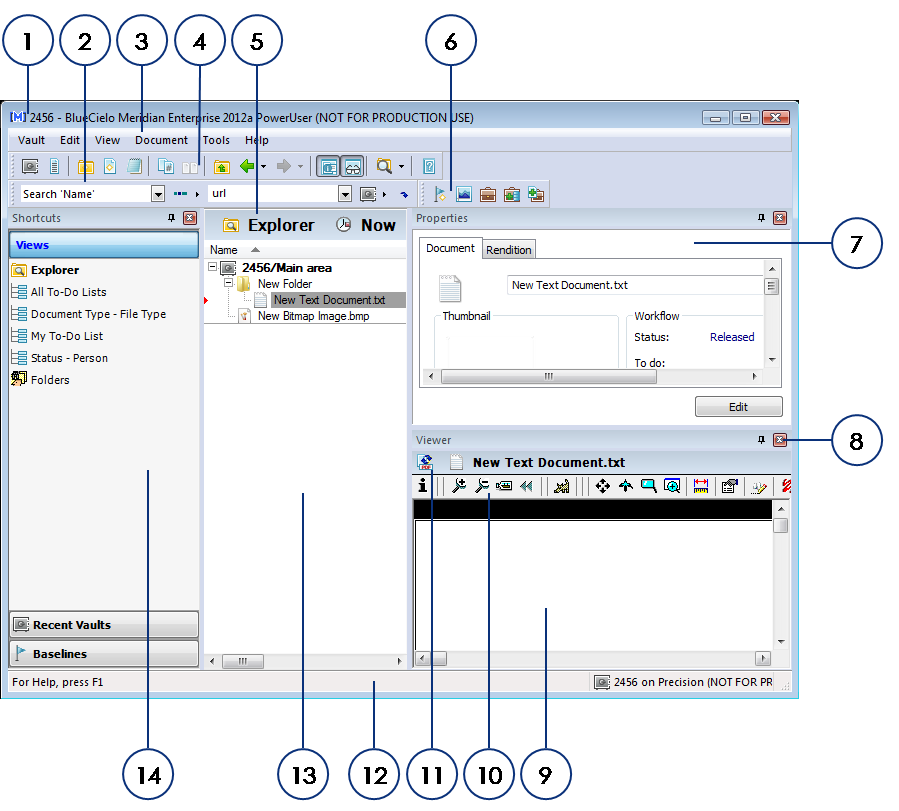Screen dimensions: 899x811
Task: Click the viewer bird fly-to icon
Action: [x=626, y=486]
